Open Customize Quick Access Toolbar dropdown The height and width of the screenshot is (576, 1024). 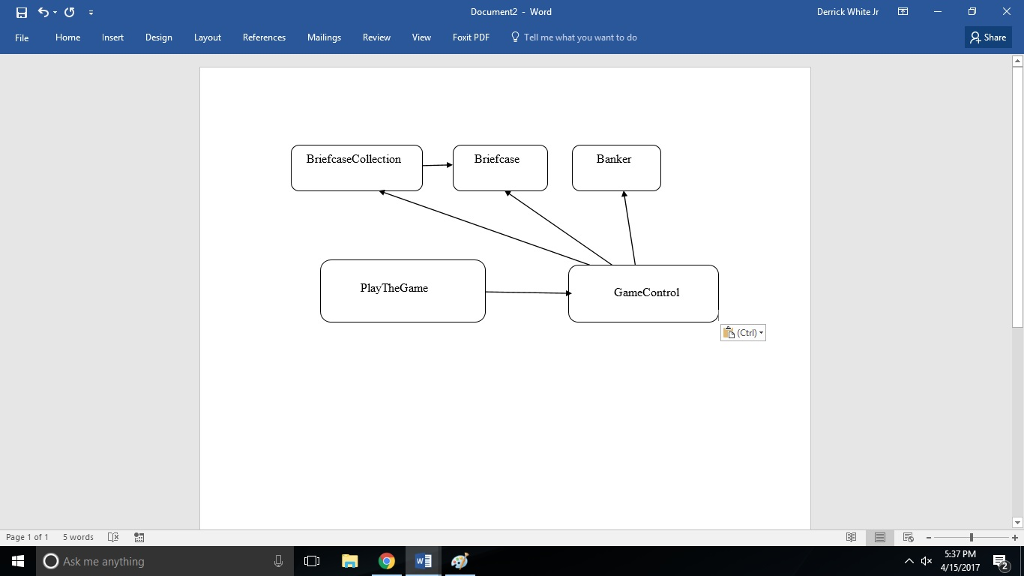point(90,12)
